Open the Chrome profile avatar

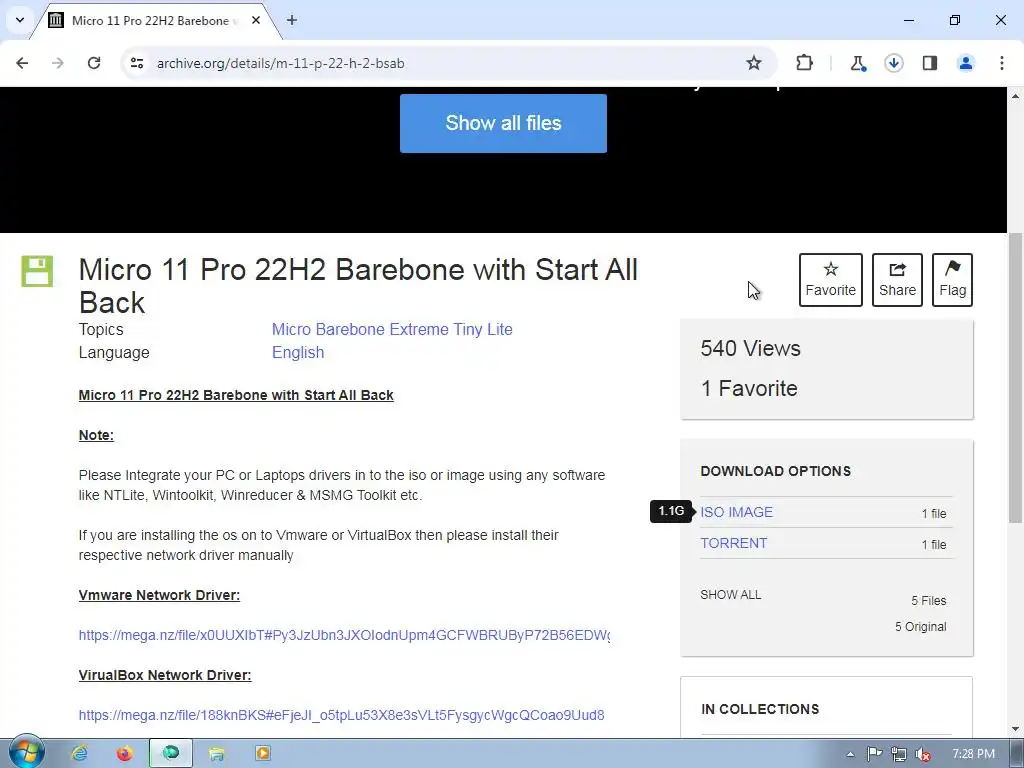click(966, 63)
